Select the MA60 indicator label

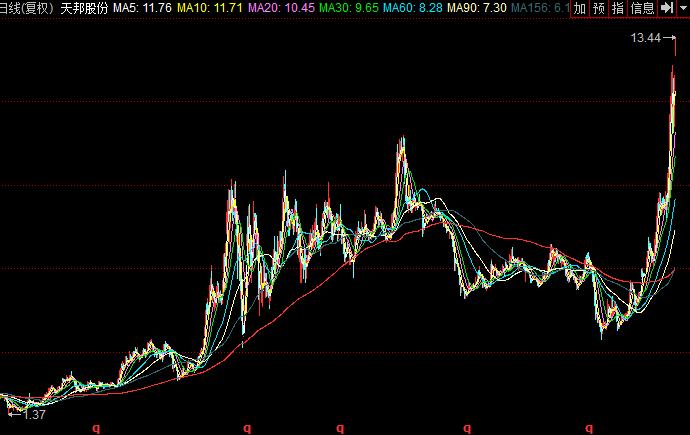(x=413, y=8)
